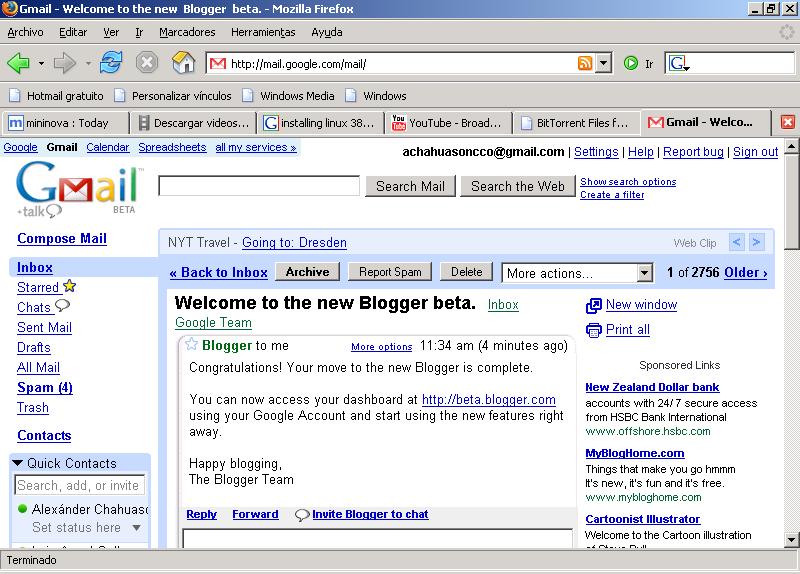Screen dimensions: 800x574
Task: Go back with the green Back arrow
Action: coord(18,64)
